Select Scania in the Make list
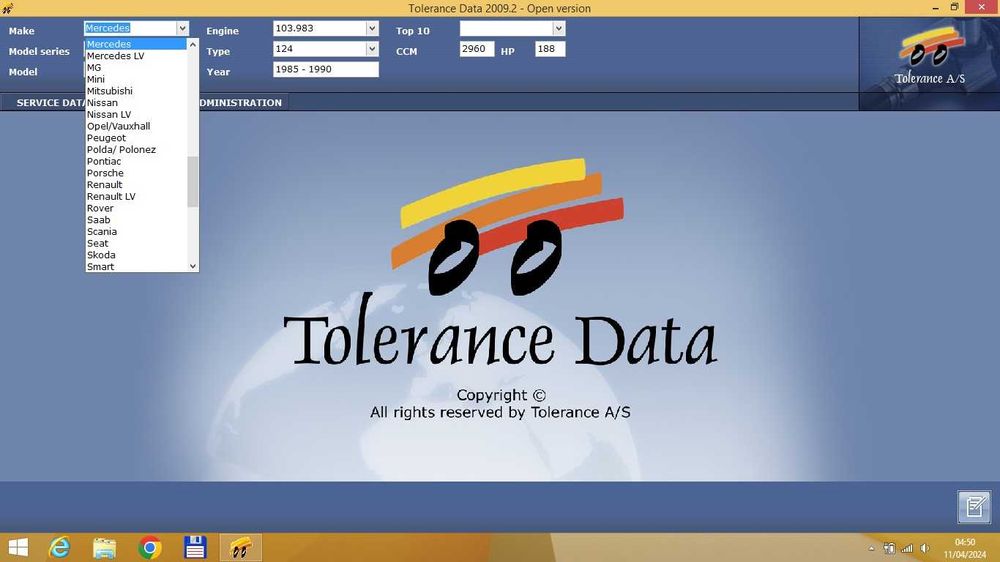The height and width of the screenshot is (562, 1000). click(x=136, y=232)
